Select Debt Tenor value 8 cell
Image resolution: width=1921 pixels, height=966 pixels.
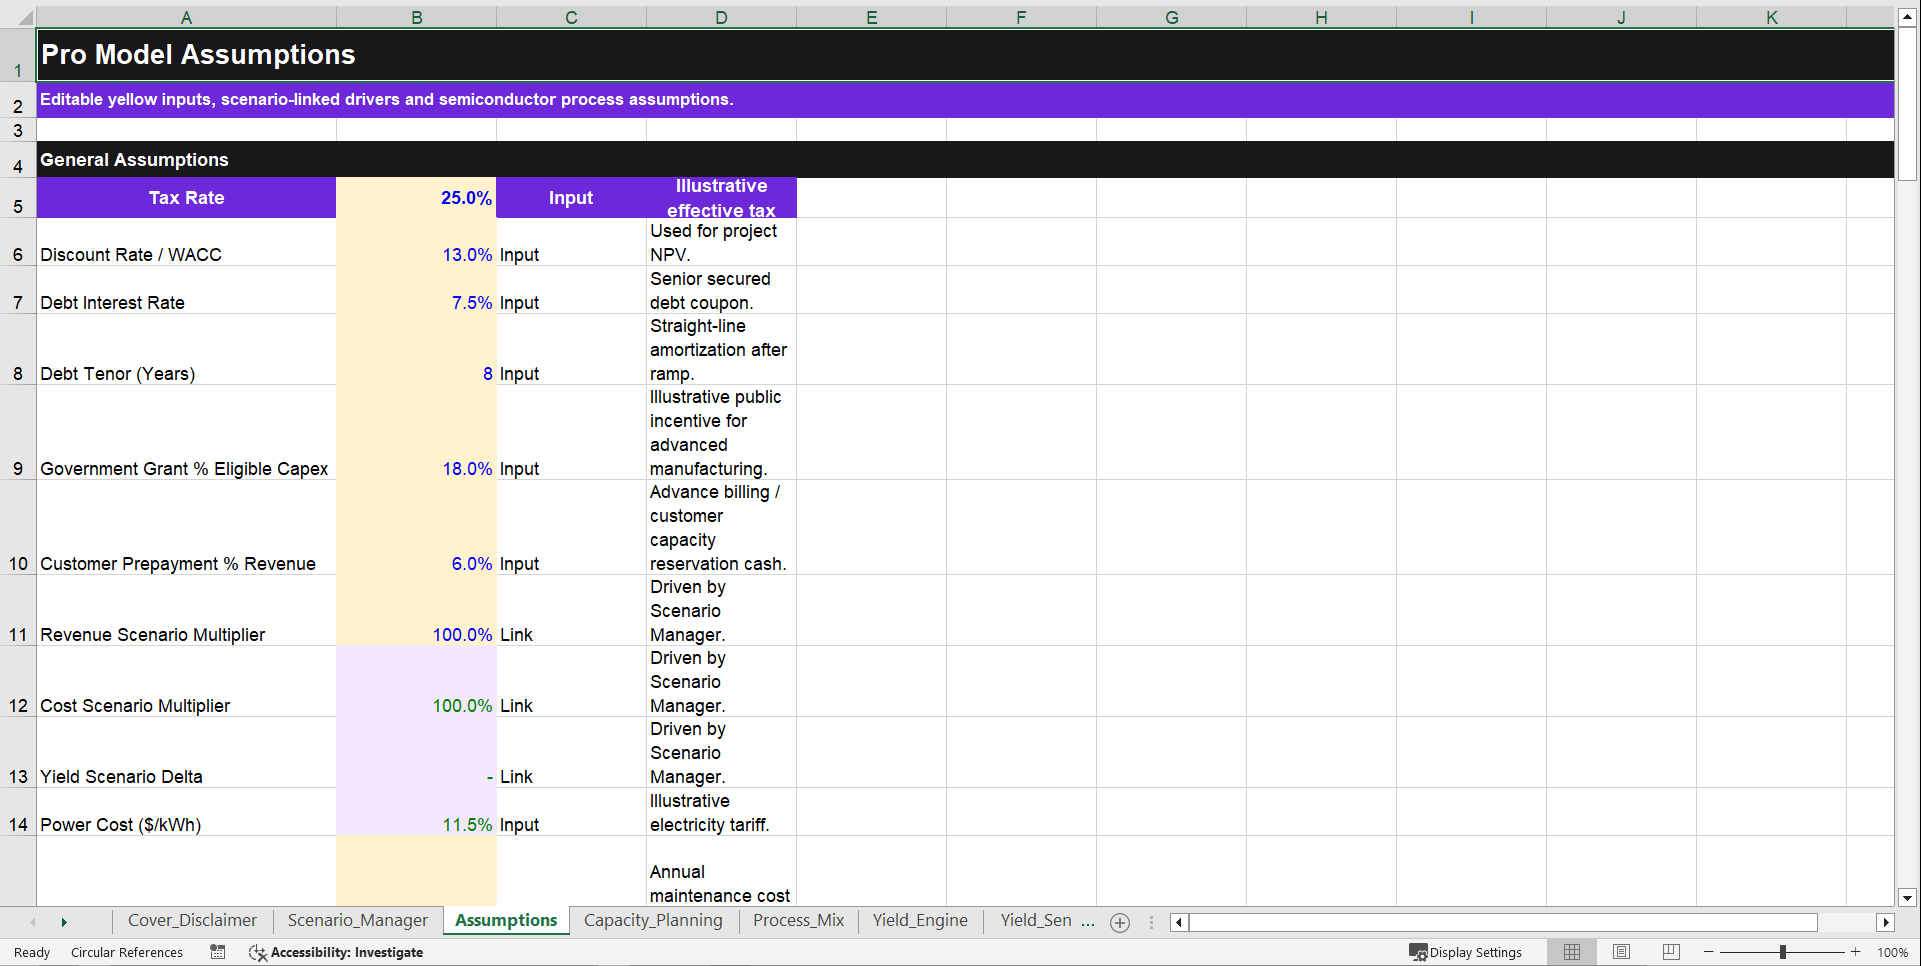pos(416,349)
